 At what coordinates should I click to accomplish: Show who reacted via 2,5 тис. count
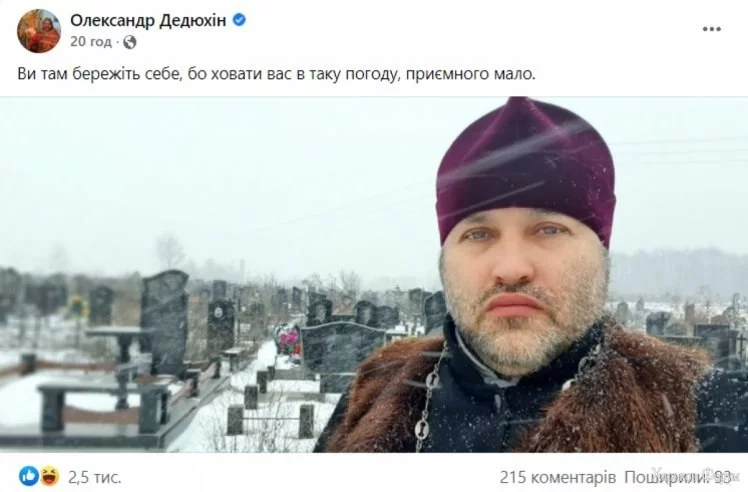pos(94,477)
